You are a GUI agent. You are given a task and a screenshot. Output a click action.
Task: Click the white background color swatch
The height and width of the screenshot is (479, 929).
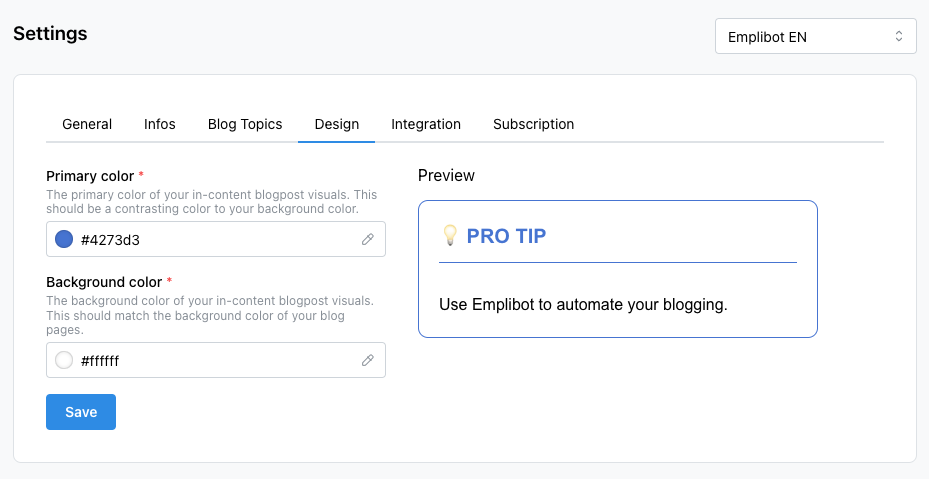click(x=64, y=360)
